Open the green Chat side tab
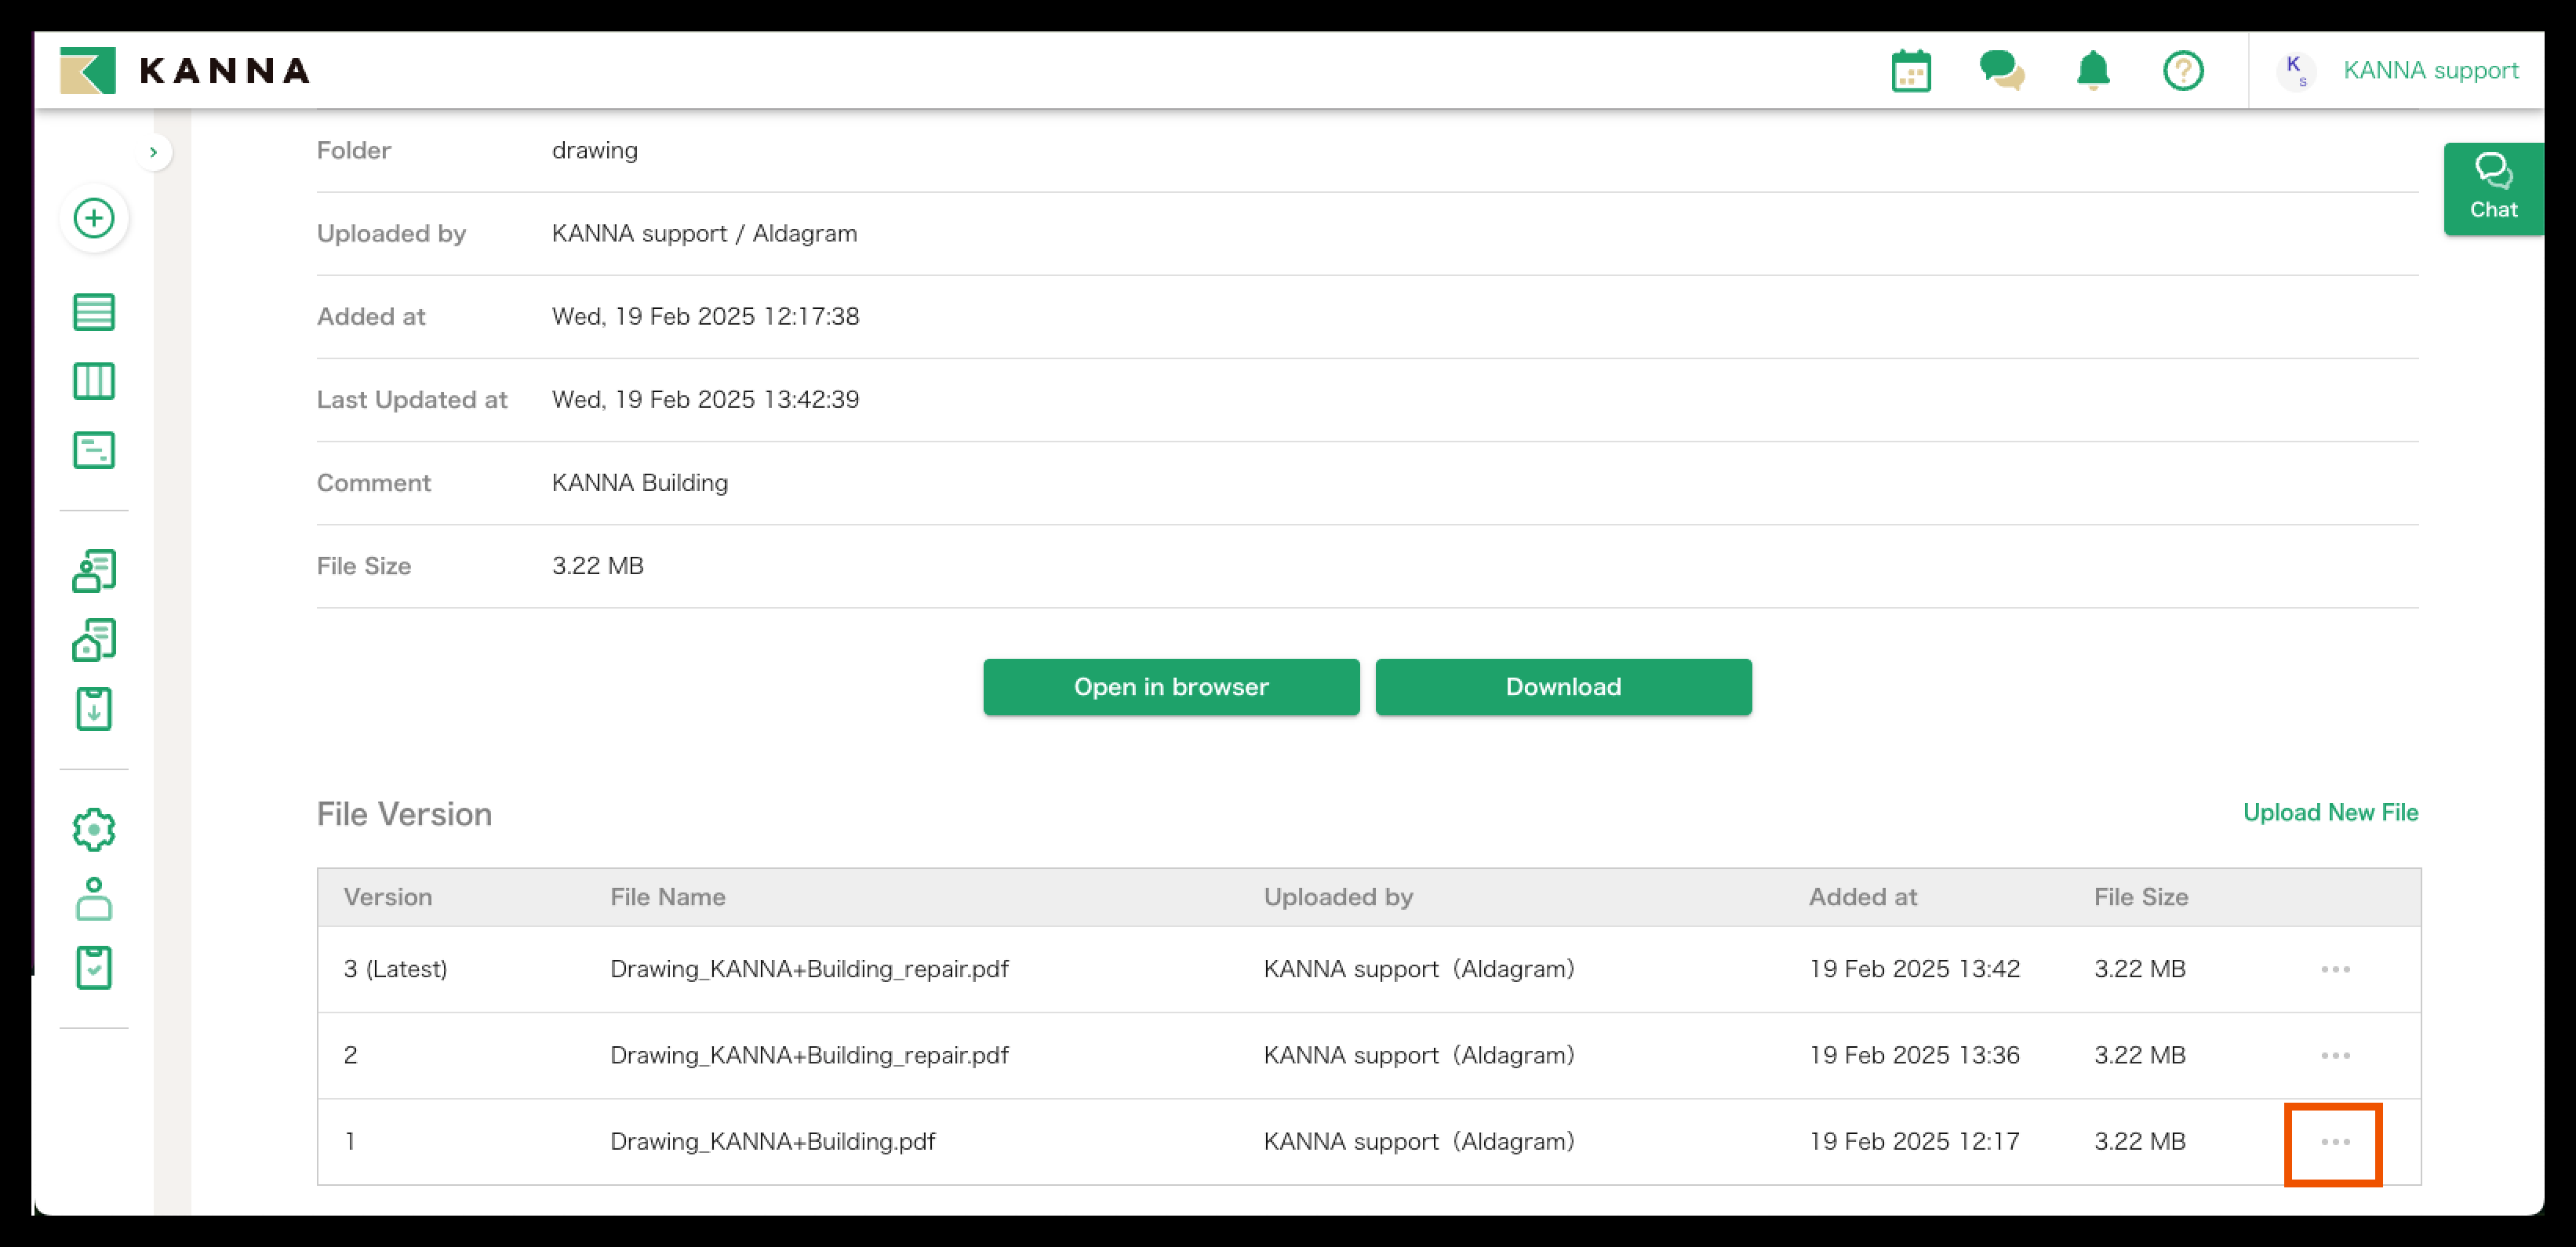Image resolution: width=2576 pixels, height=1247 pixels. click(2493, 188)
